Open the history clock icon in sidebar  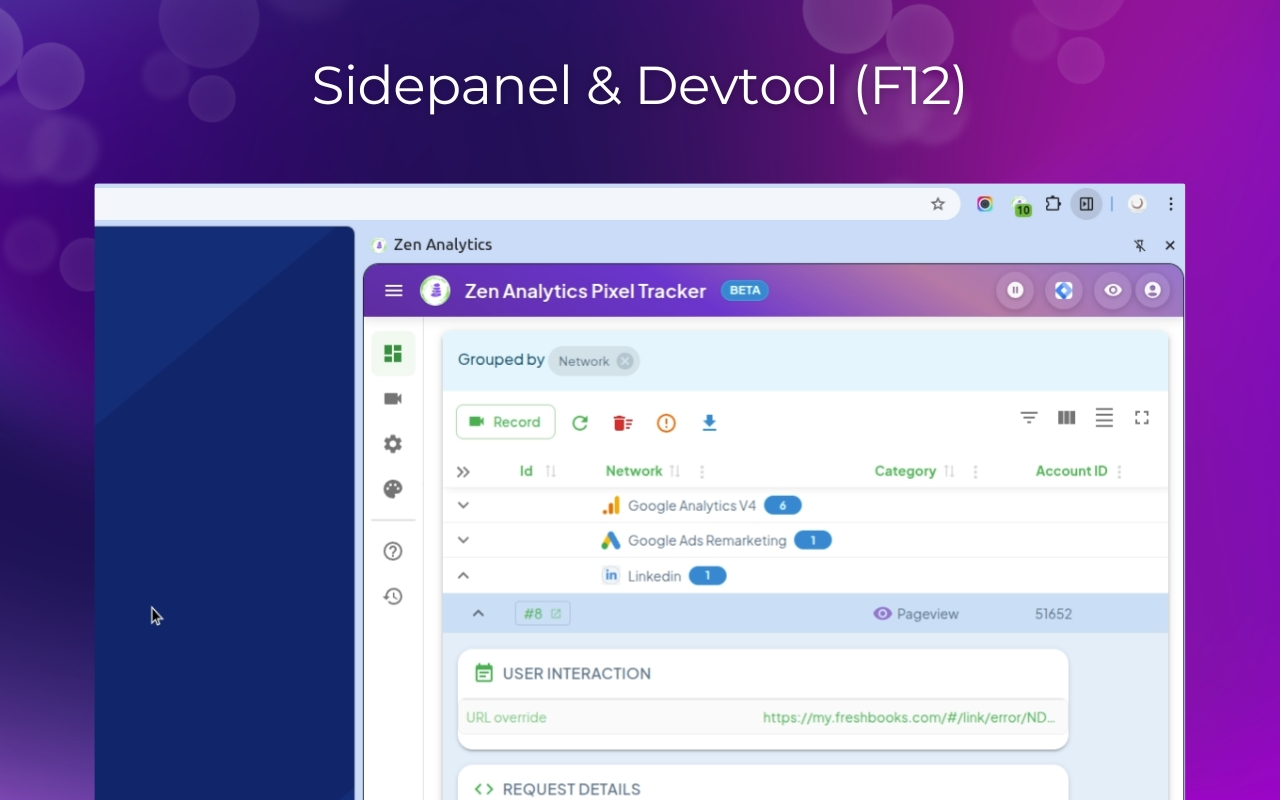click(x=393, y=596)
